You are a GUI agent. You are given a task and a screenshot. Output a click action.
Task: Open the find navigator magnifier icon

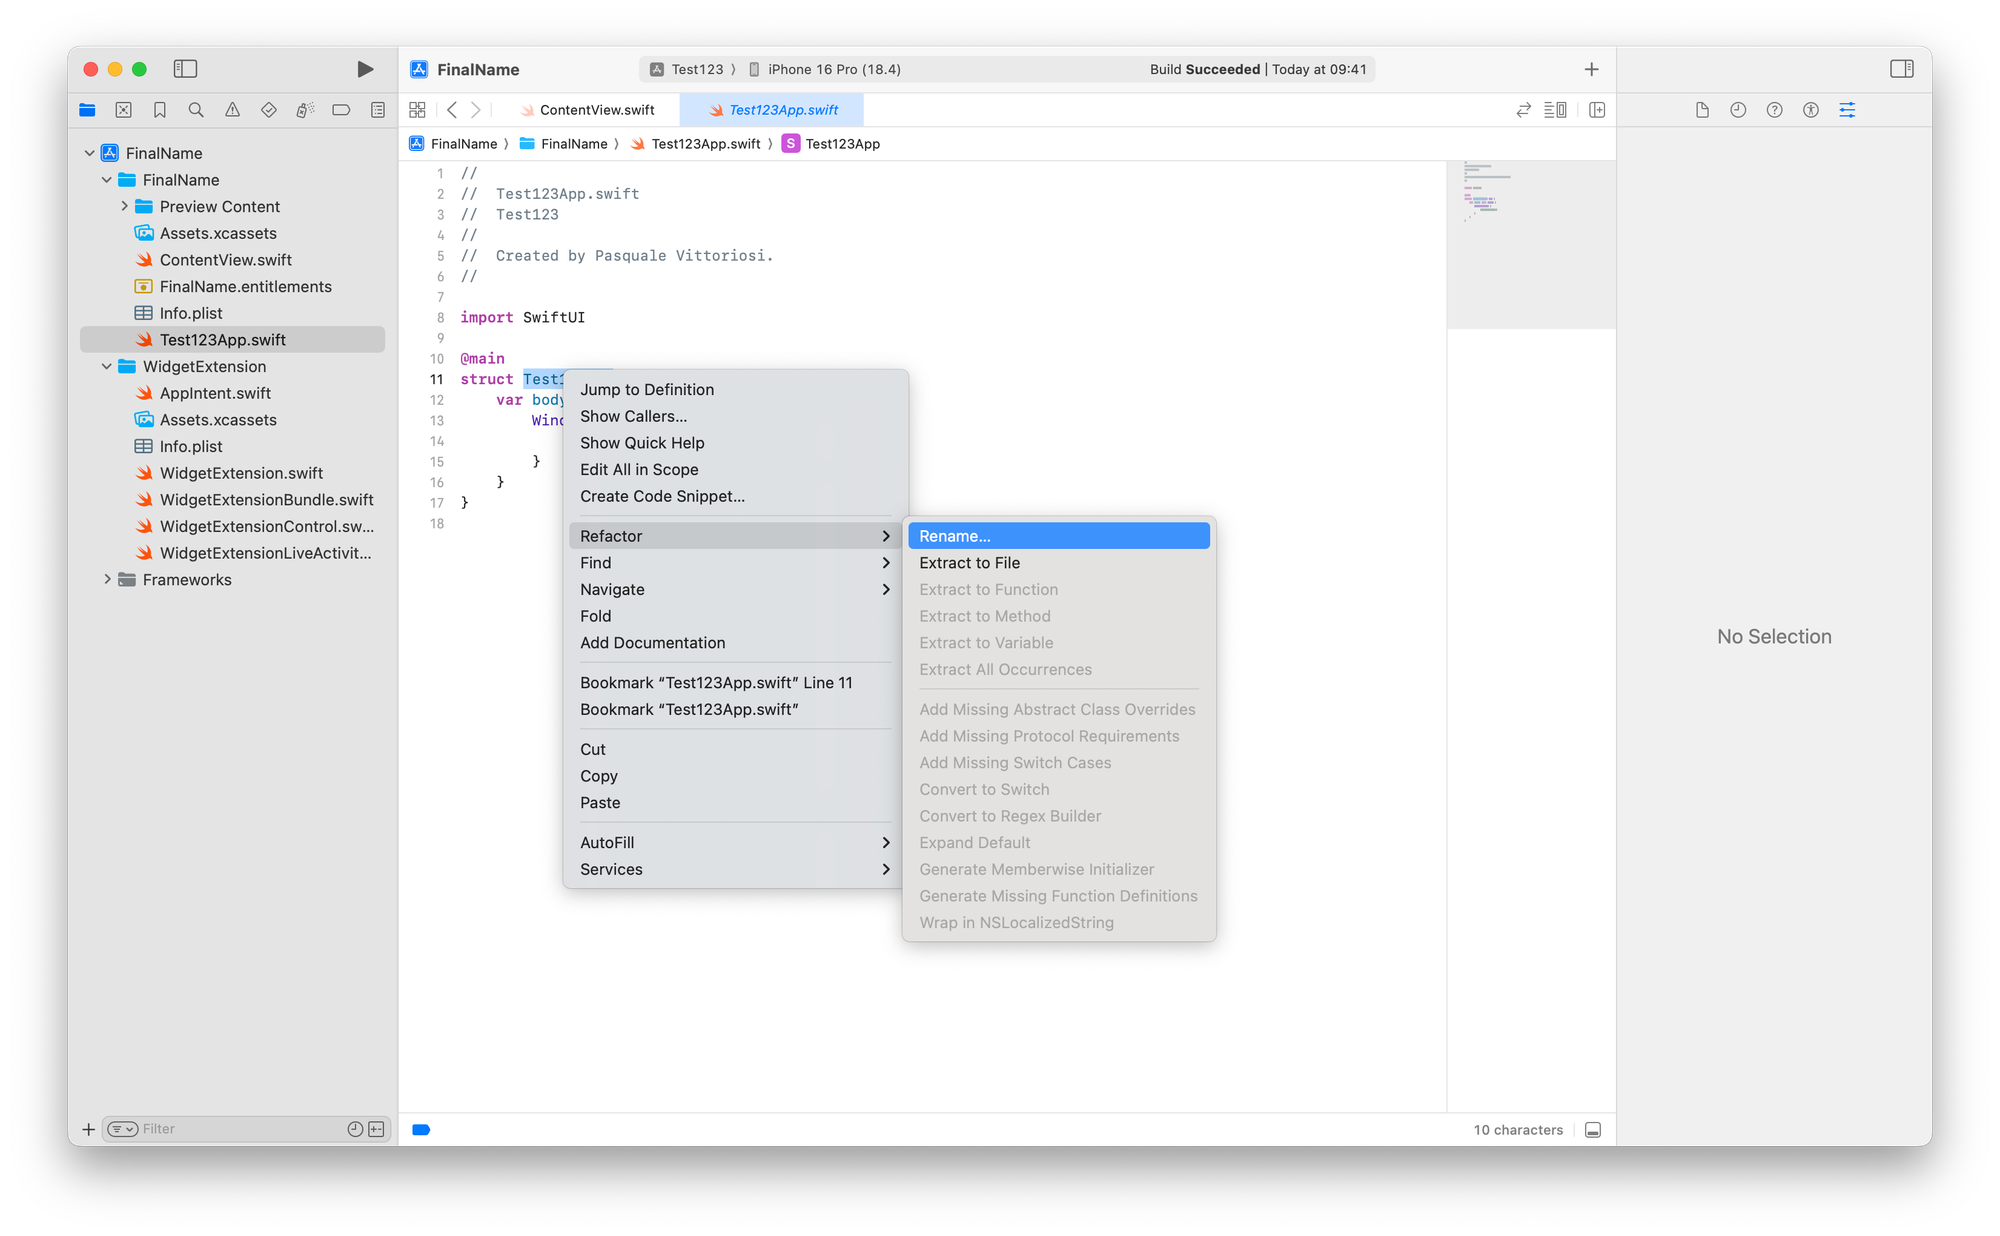coord(196,110)
